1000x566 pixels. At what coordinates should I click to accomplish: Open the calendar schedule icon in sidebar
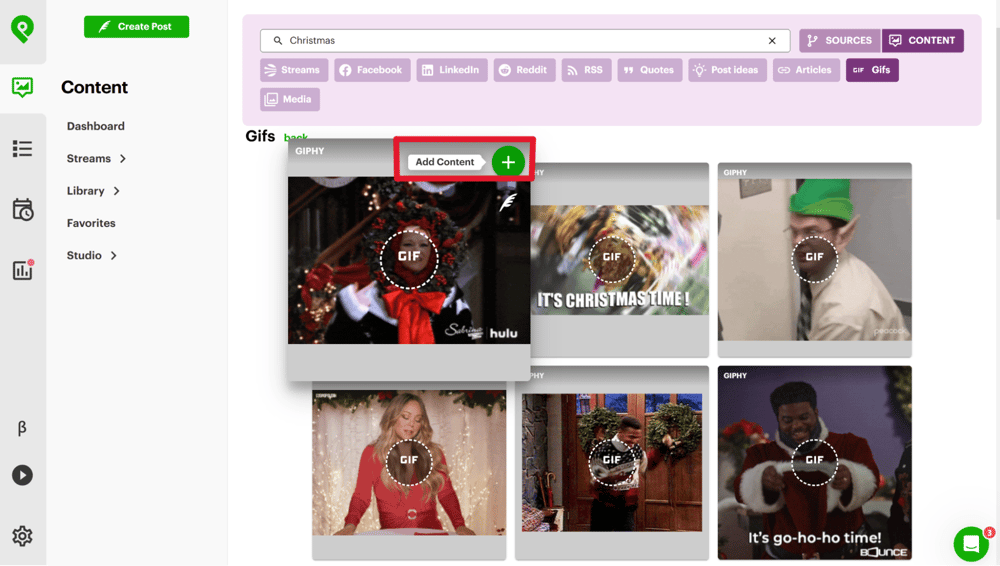click(22, 210)
